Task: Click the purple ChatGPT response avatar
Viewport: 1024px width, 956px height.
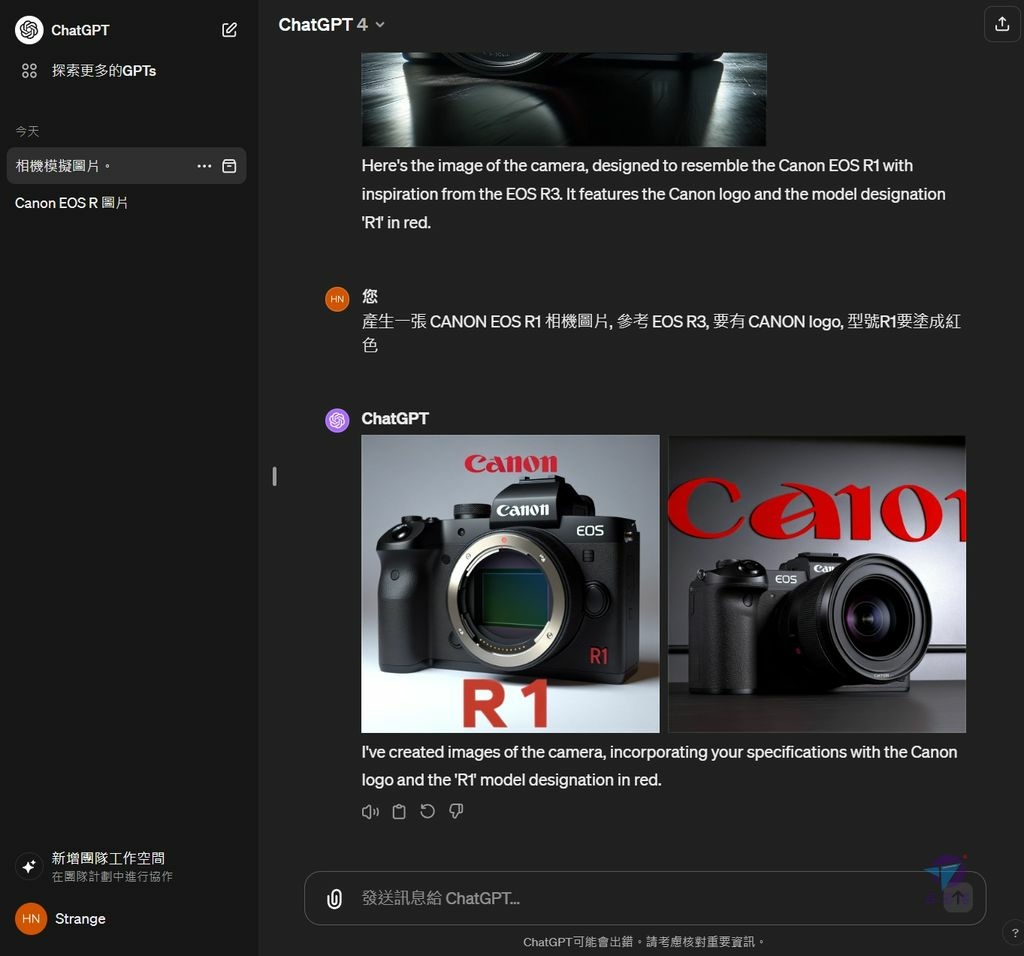Action: [337, 420]
